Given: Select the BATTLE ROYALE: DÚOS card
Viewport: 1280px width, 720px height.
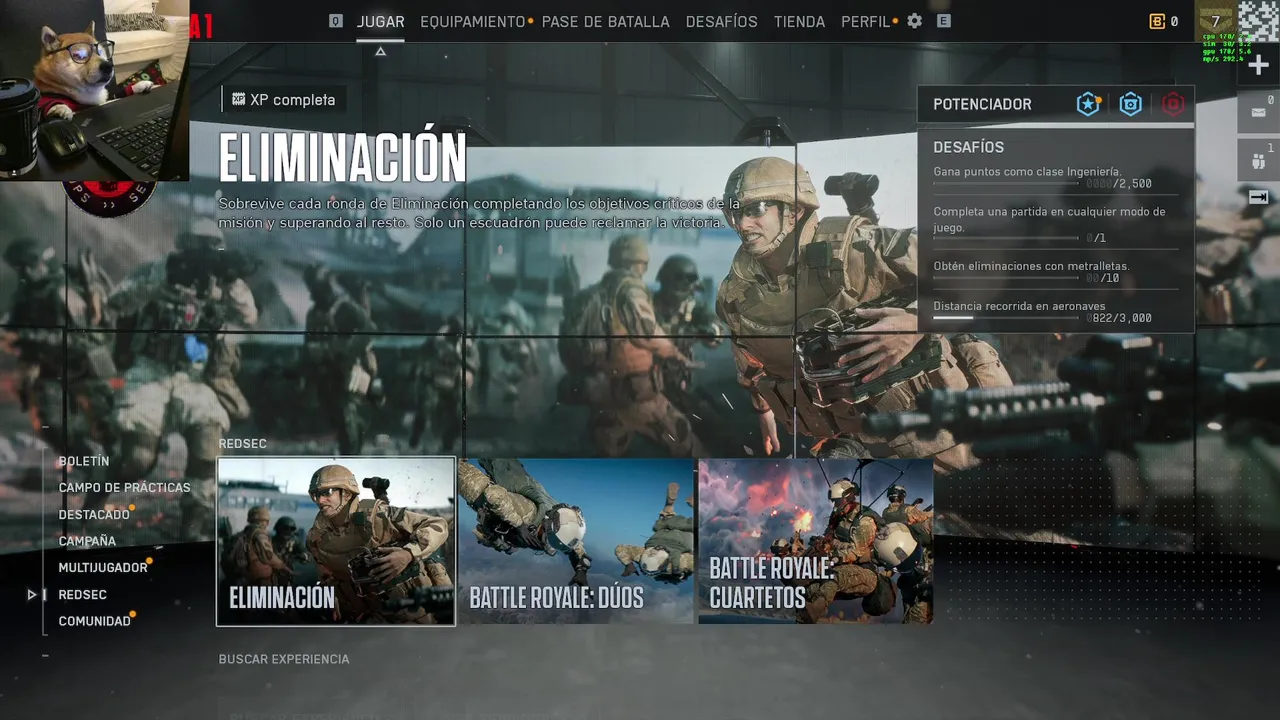Looking at the screenshot, I should [x=576, y=541].
